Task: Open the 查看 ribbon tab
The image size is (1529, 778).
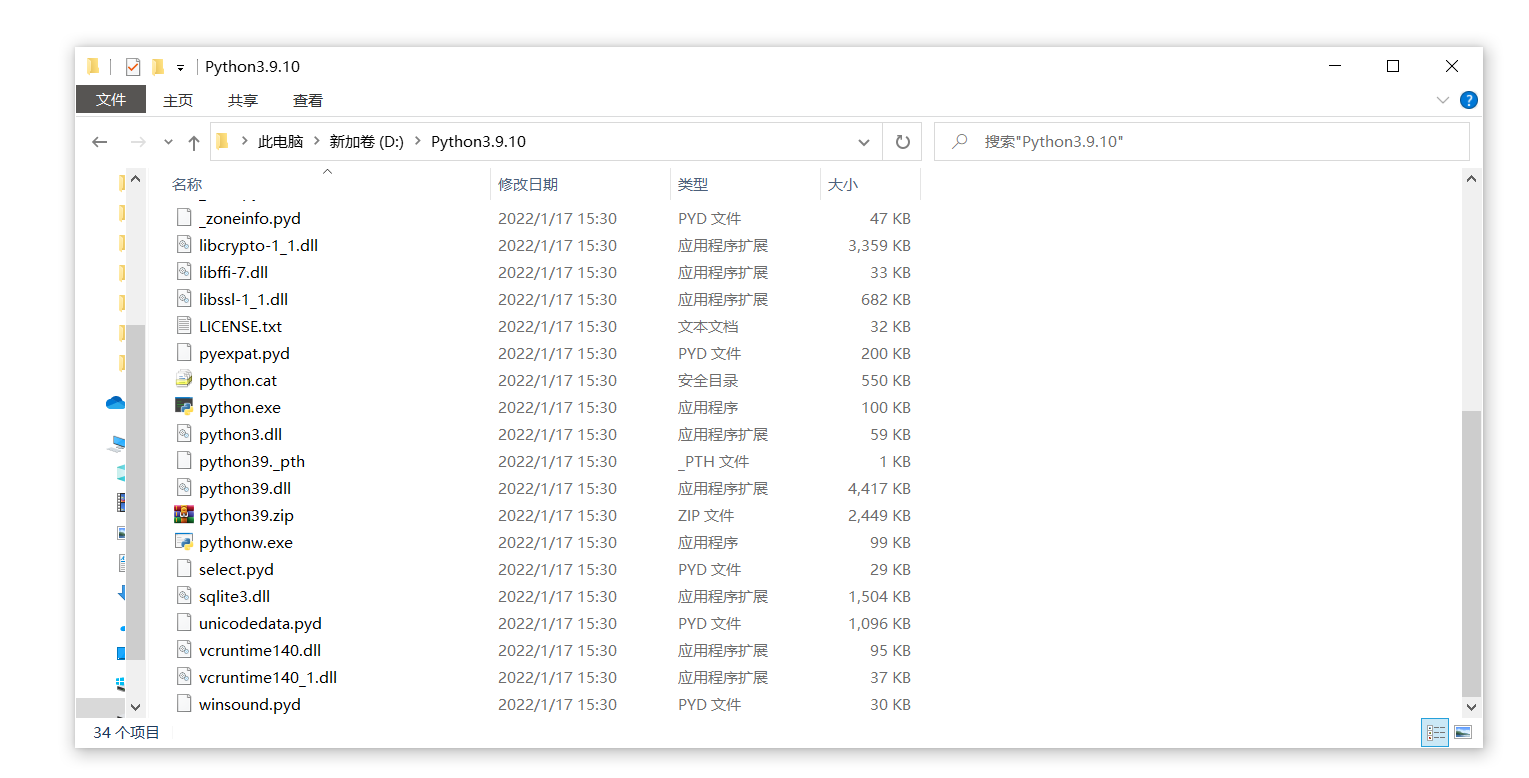Action: [x=308, y=100]
